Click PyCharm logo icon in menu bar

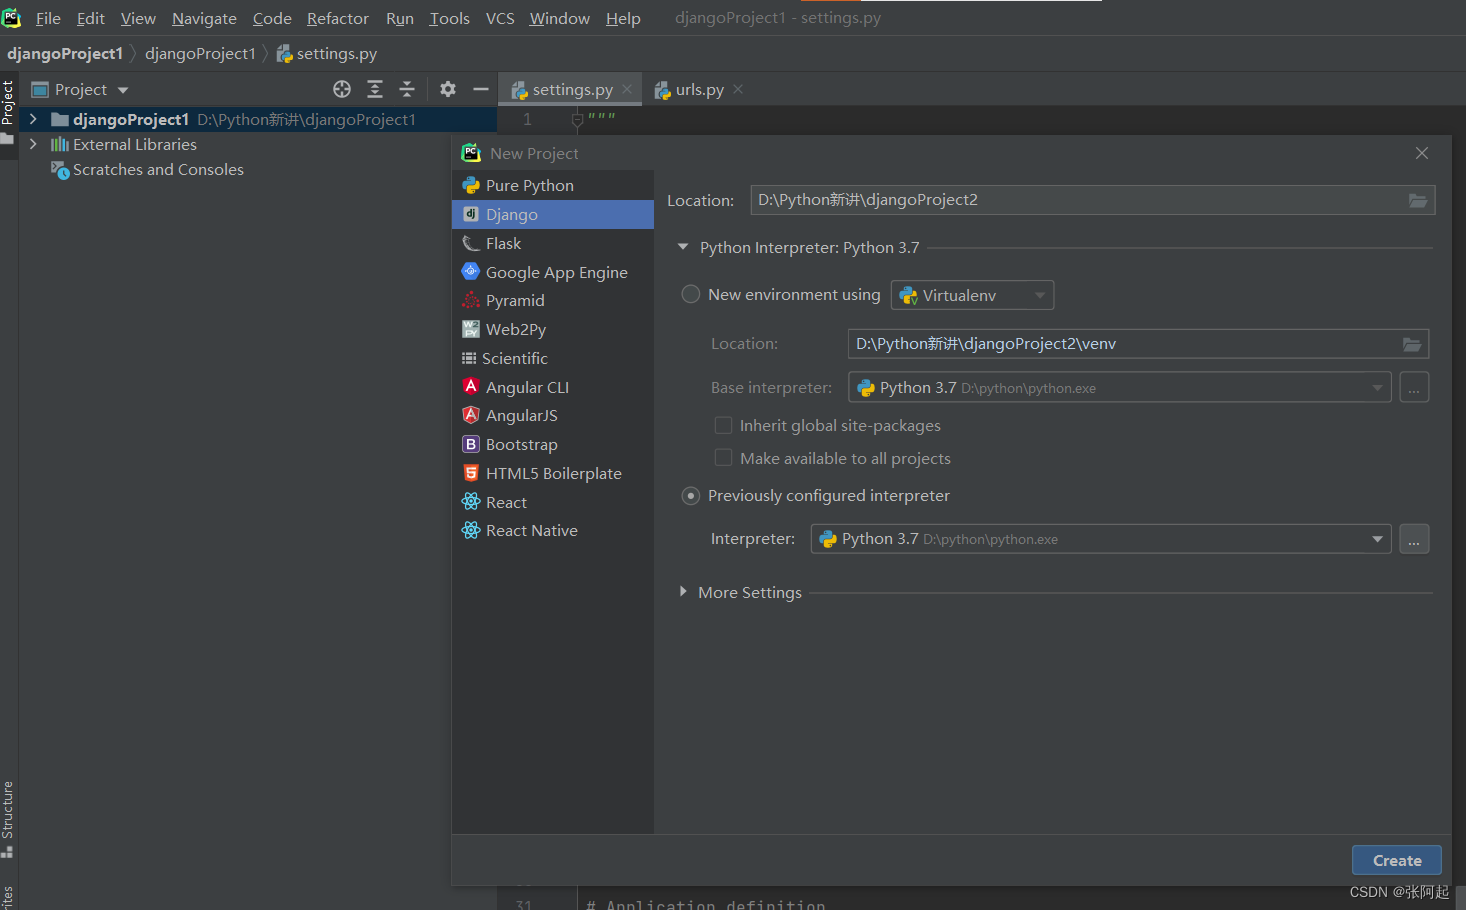(x=11, y=17)
